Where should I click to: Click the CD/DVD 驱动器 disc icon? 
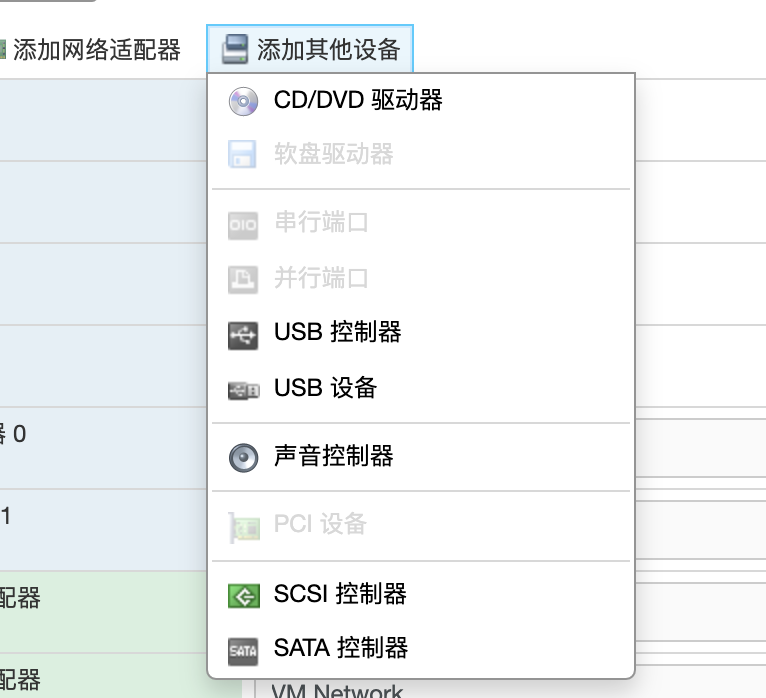(243, 101)
